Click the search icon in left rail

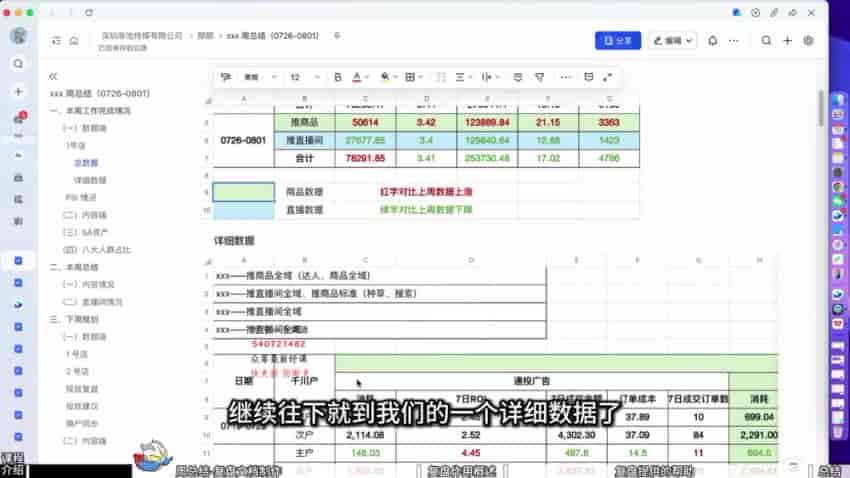click(x=18, y=63)
